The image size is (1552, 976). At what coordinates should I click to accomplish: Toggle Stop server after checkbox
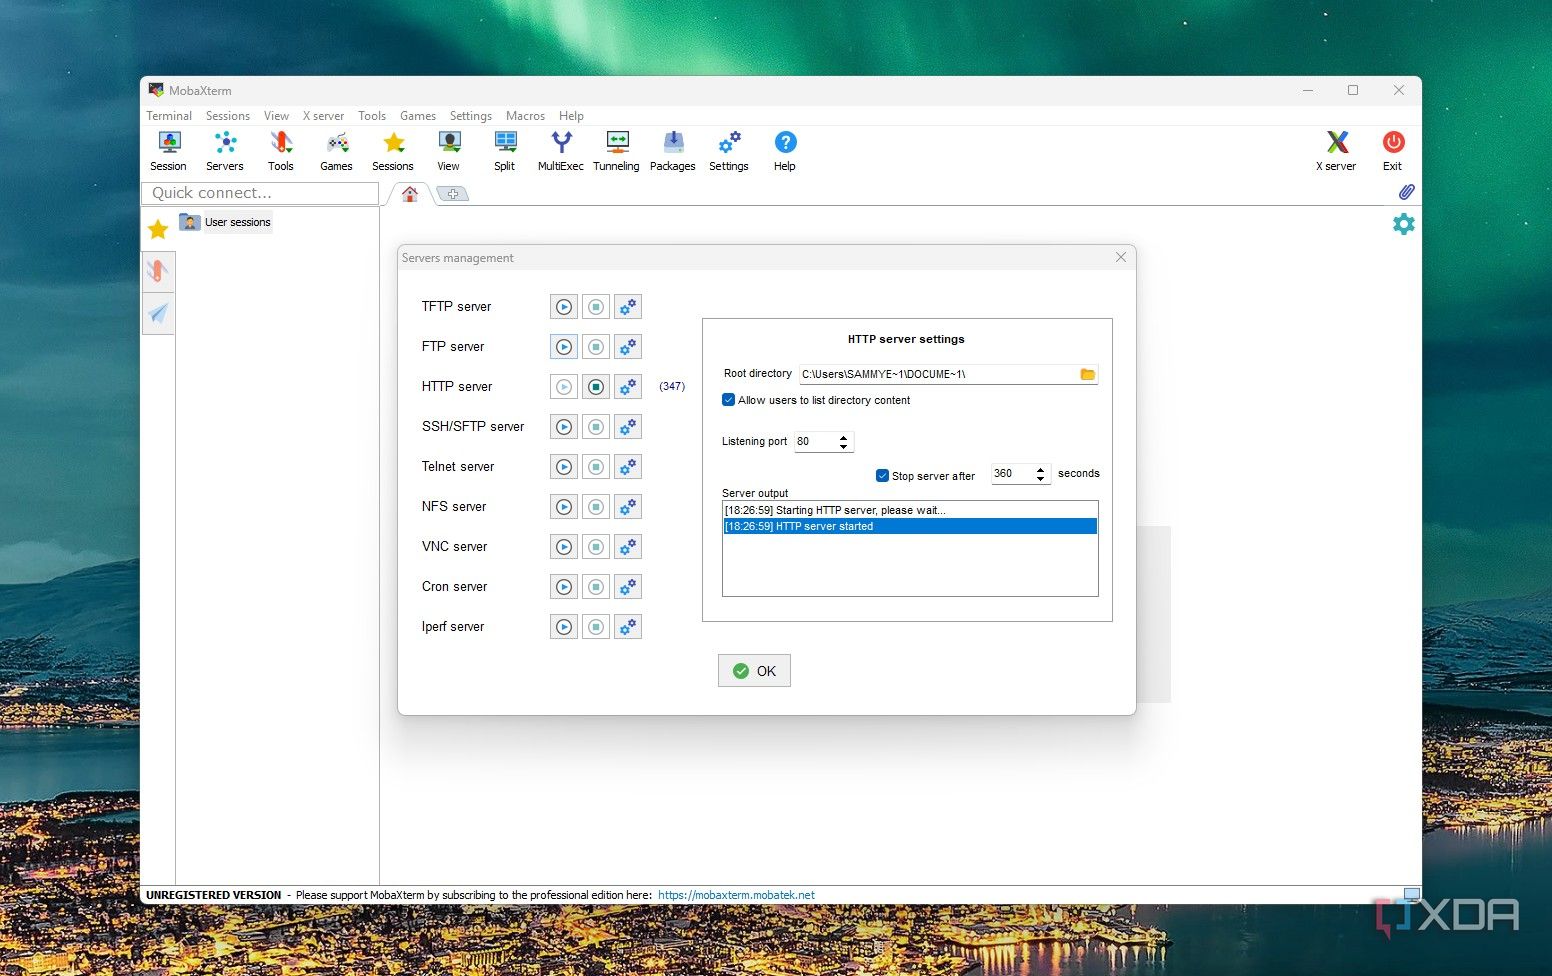[882, 476]
